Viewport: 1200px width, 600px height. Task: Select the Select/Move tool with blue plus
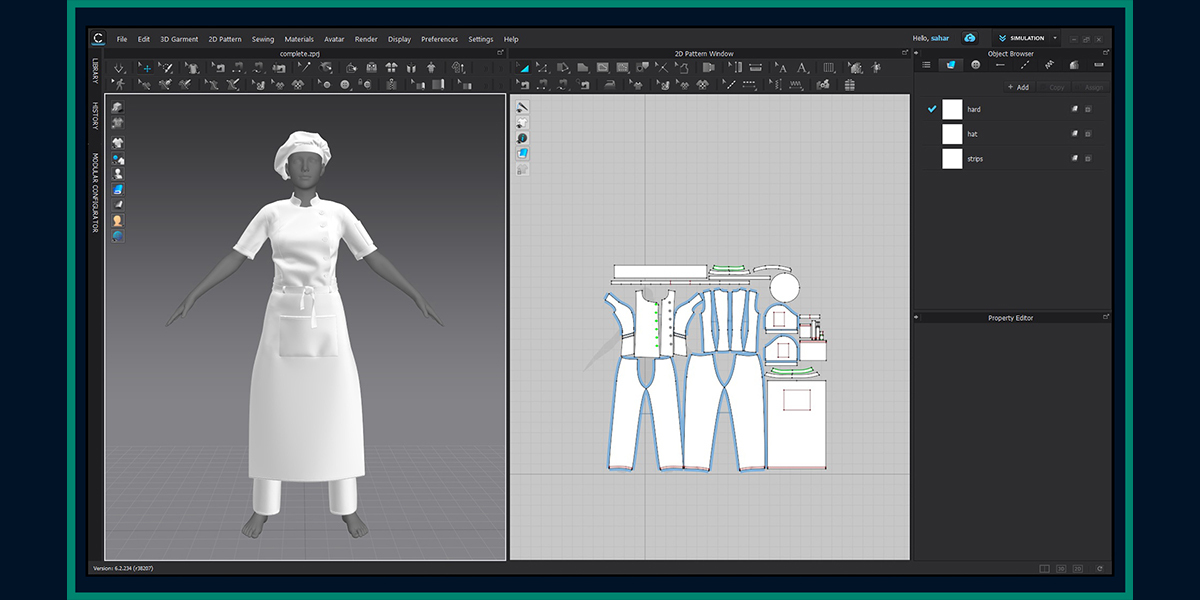click(146, 68)
